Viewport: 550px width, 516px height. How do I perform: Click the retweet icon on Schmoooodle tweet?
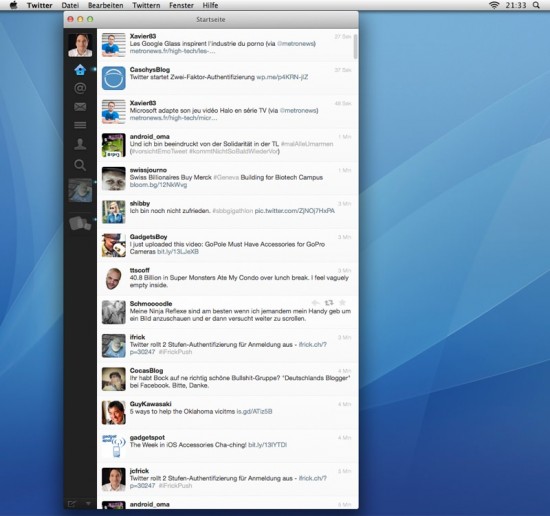(x=329, y=303)
